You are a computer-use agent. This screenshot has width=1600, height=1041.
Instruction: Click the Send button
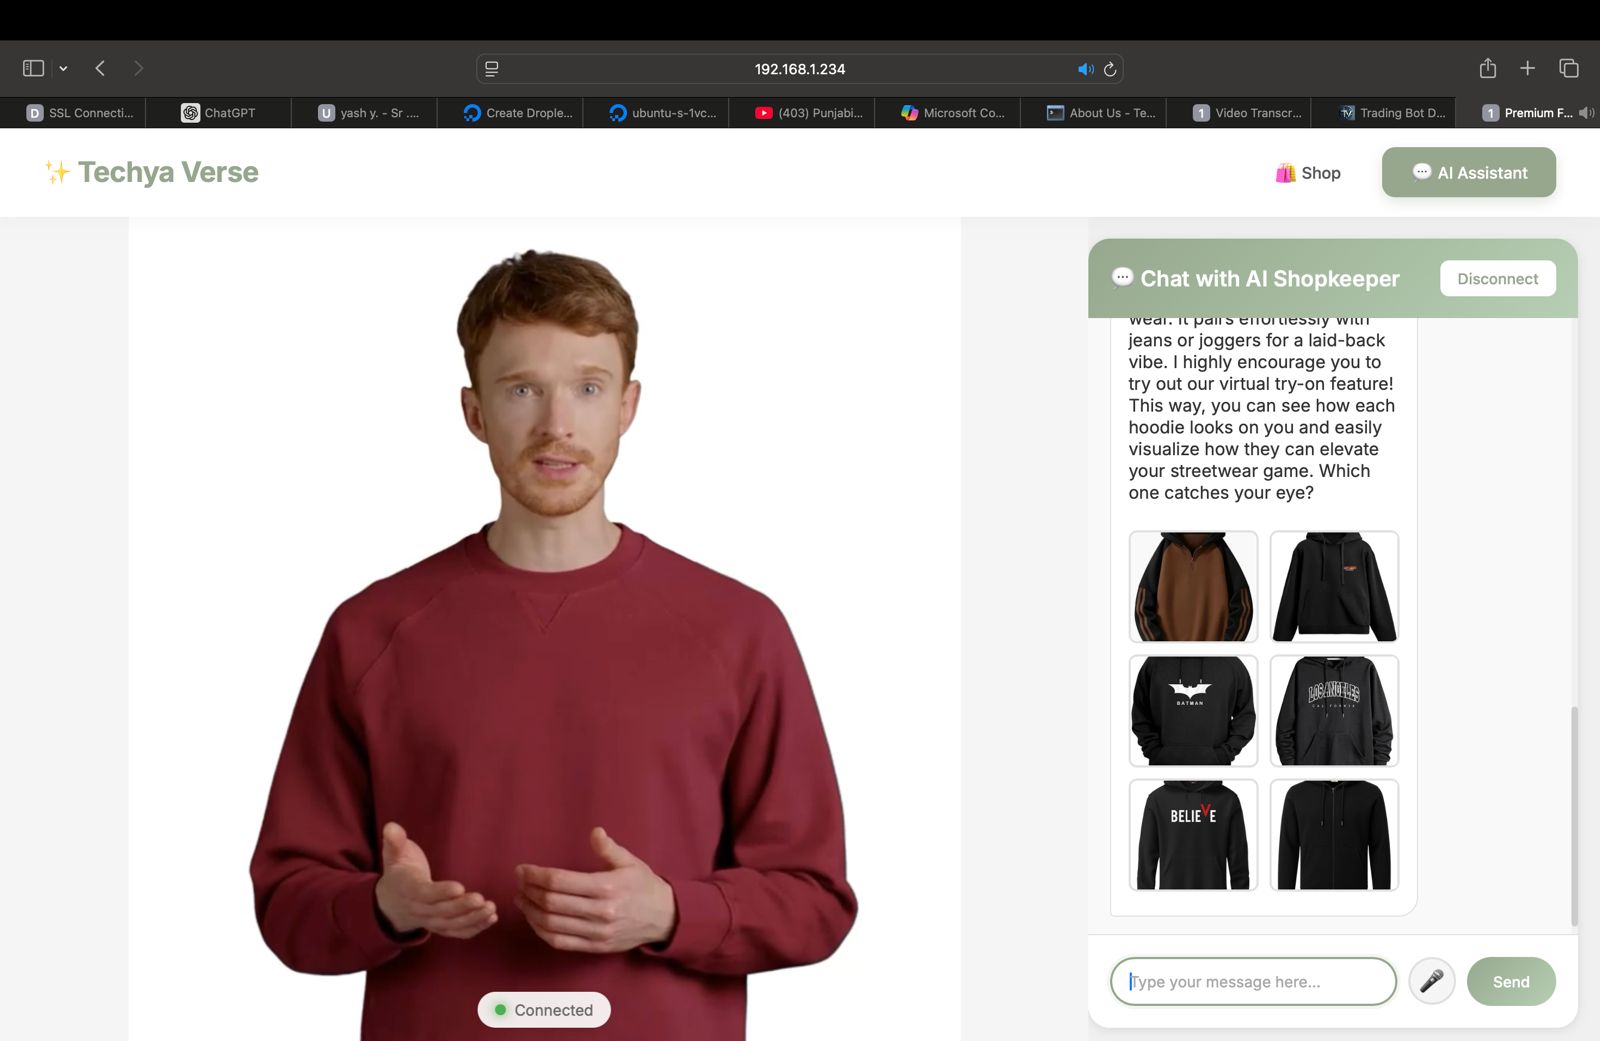[1510, 981]
